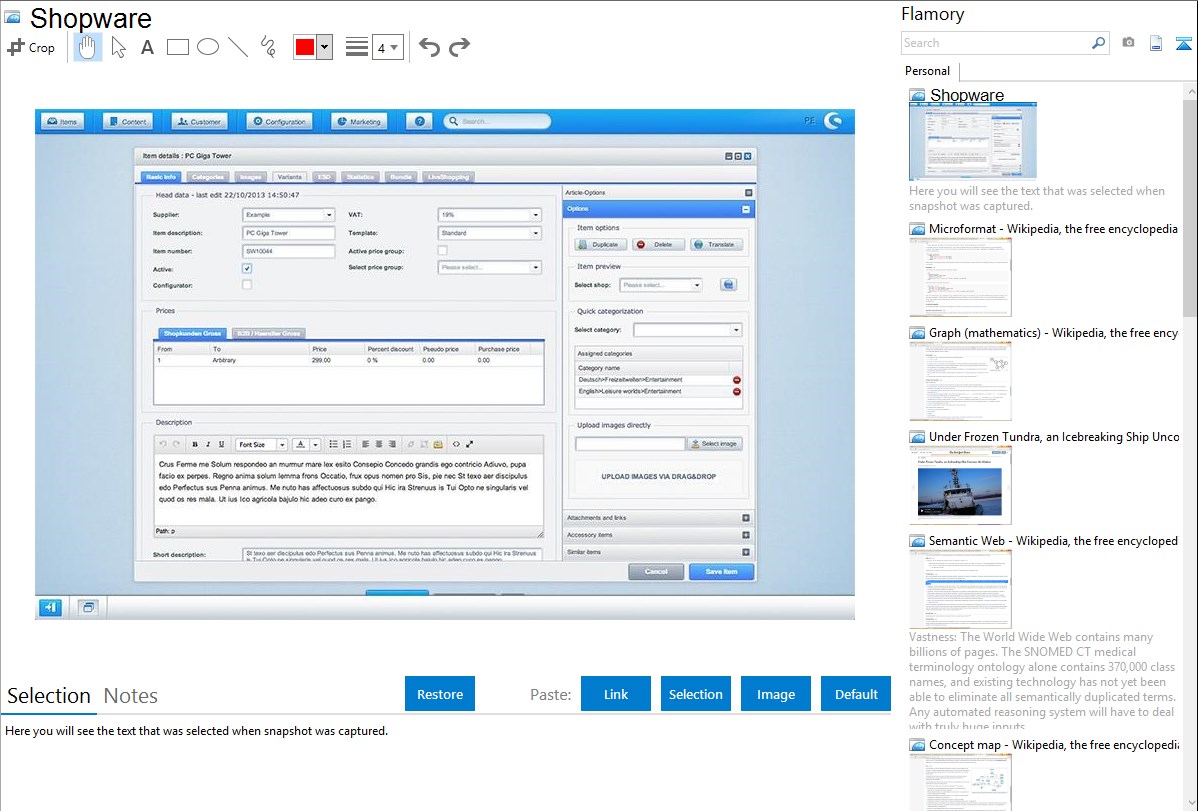This screenshot has width=1198, height=811.
Task: Collapse the Options section in Shopware
Action: [746, 209]
